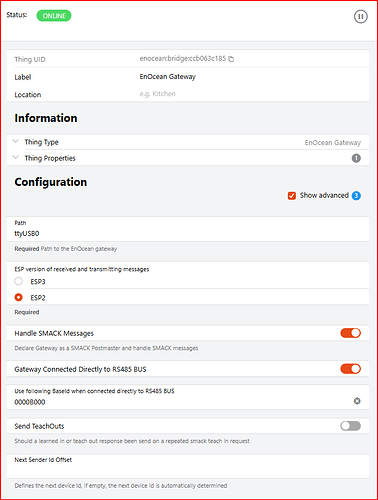Image resolution: width=378 pixels, height=500 pixels.
Task: Click the EnOcean Gateway thing type value
Action: point(333,143)
